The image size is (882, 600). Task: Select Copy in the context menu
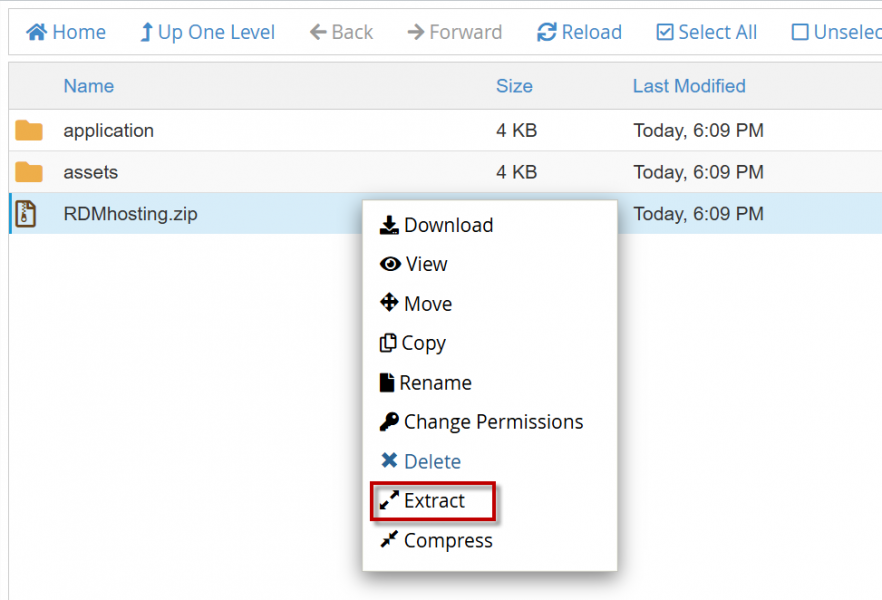click(x=413, y=344)
